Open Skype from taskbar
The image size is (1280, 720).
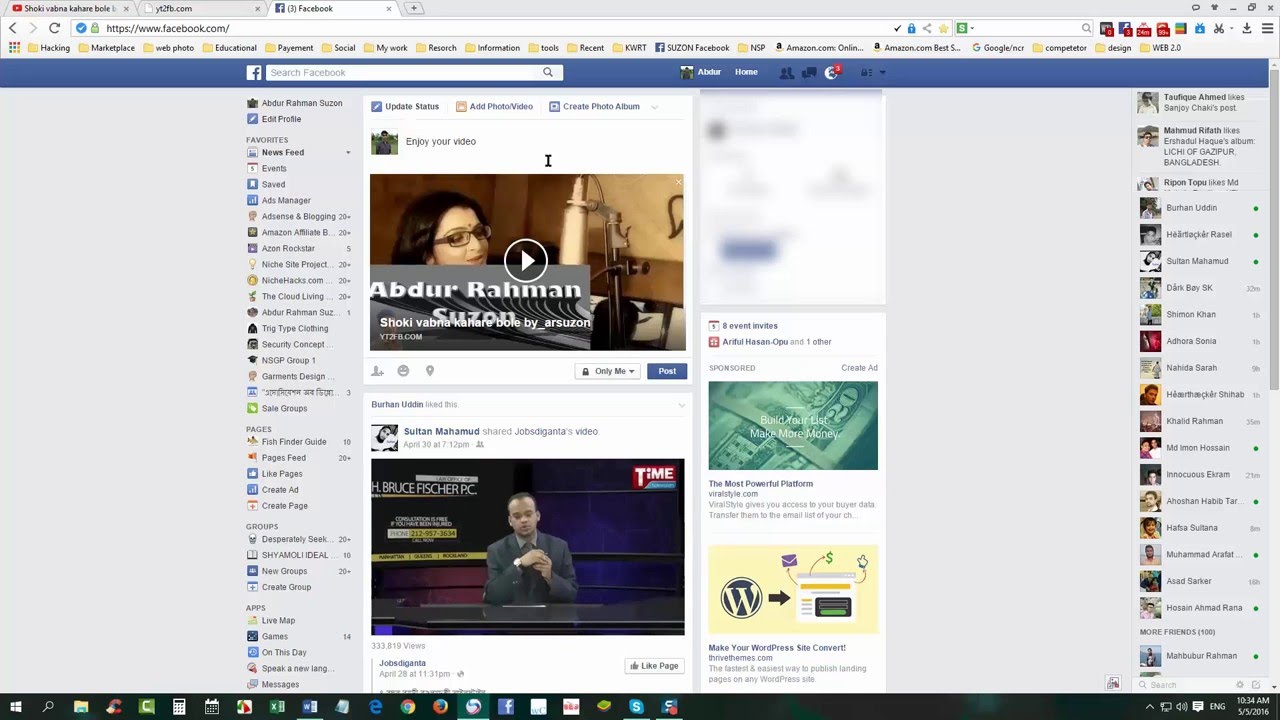(x=636, y=706)
